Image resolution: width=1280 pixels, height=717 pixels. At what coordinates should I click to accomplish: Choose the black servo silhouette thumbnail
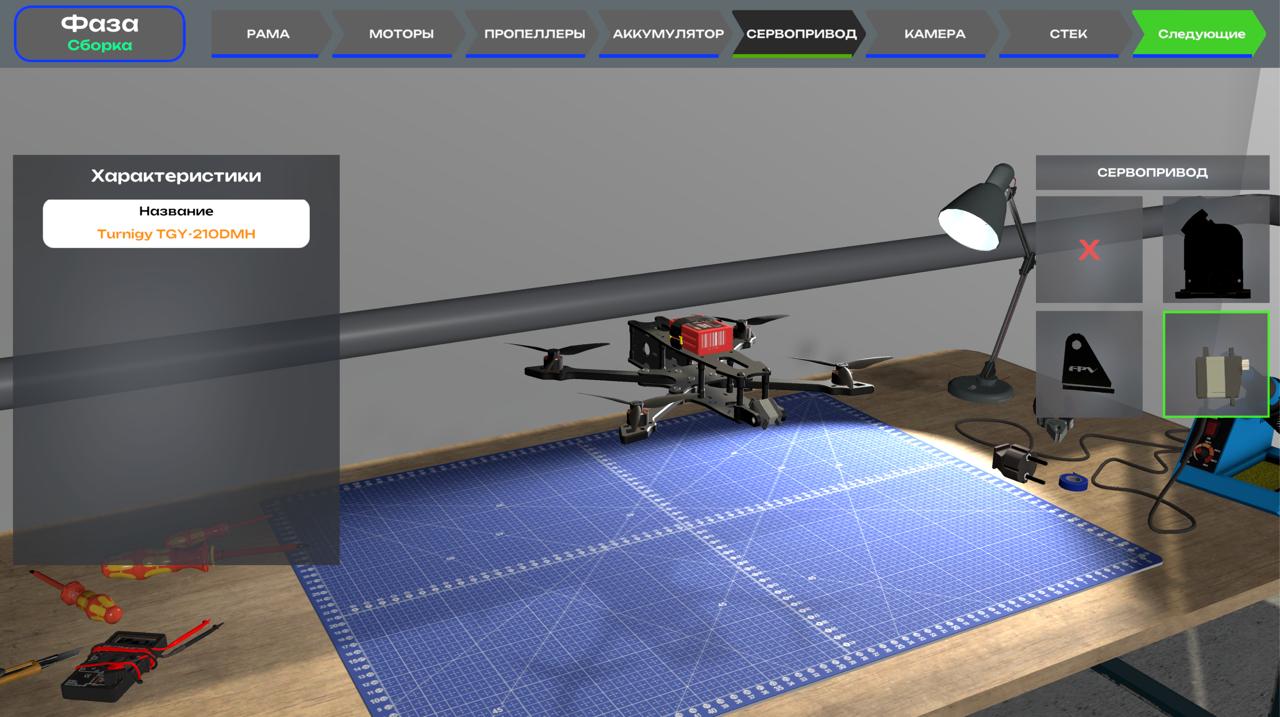pos(1215,250)
